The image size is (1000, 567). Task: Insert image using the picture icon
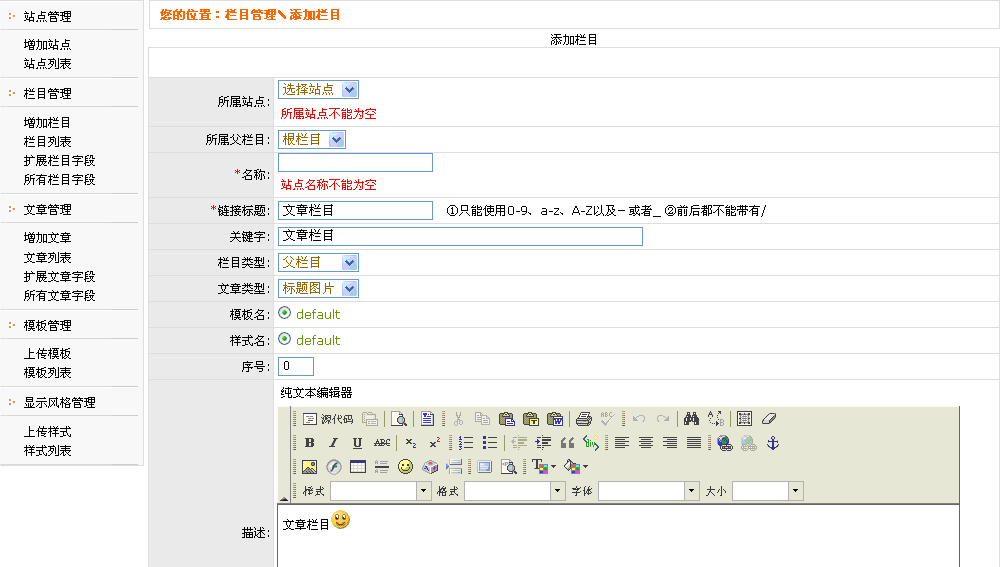click(309, 467)
